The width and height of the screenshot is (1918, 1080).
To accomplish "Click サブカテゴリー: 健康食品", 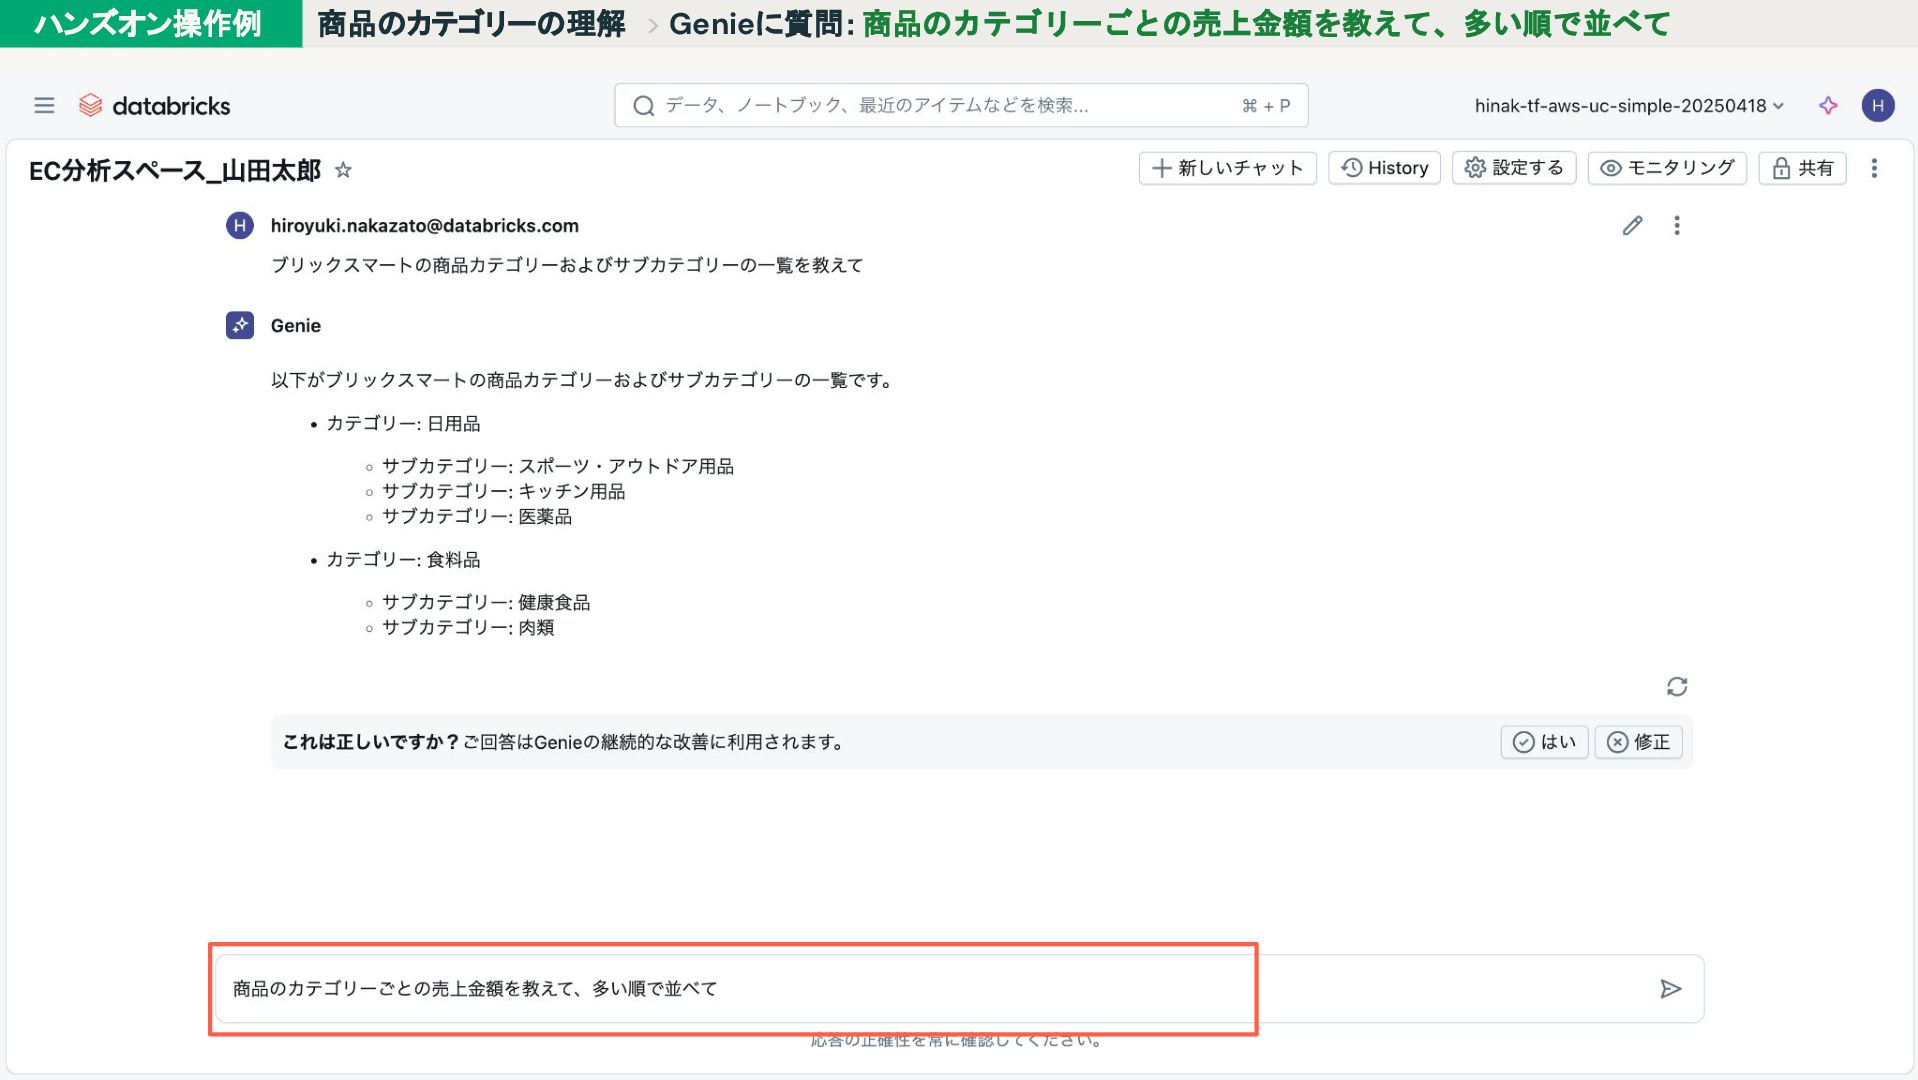I will [486, 603].
